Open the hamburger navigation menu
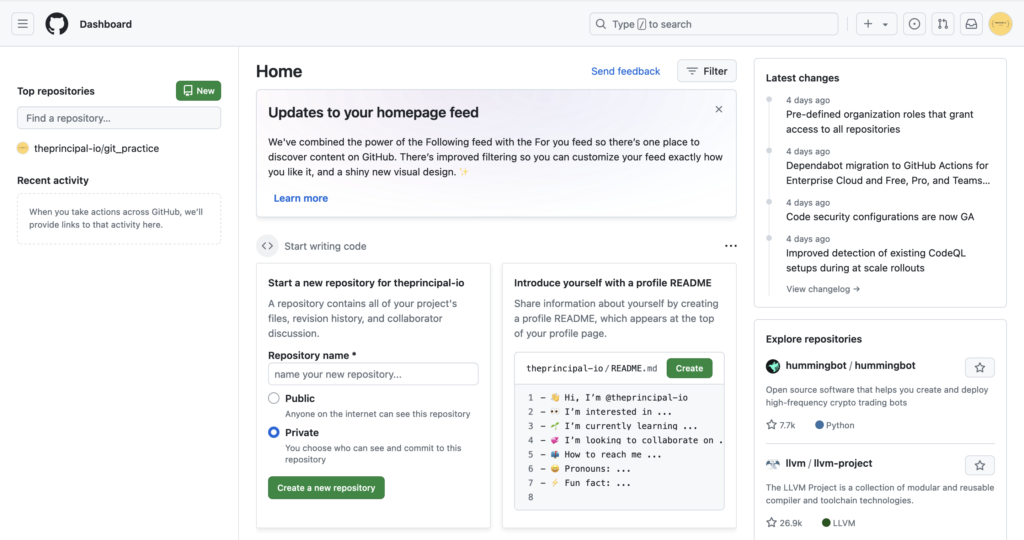 [x=23, y=24]
